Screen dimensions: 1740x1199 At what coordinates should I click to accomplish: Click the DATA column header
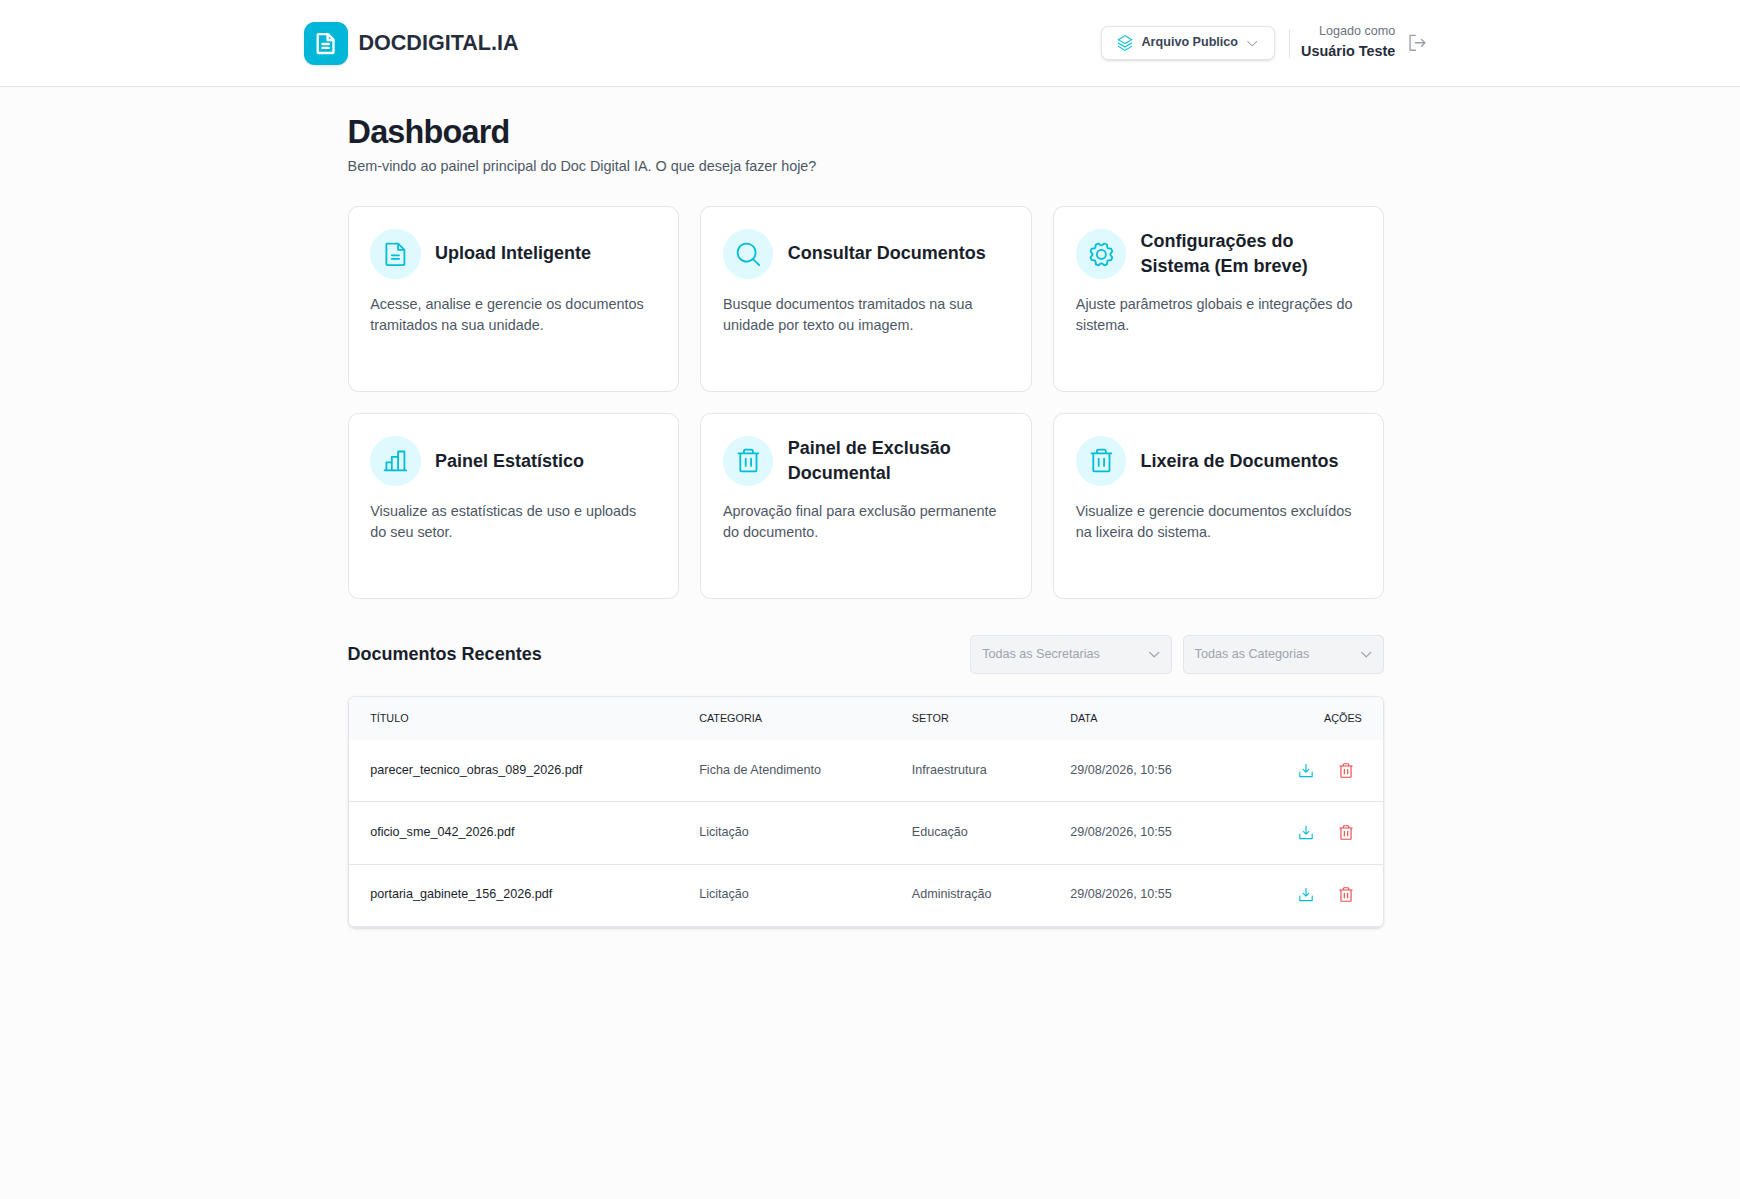tap(1084, 718)
